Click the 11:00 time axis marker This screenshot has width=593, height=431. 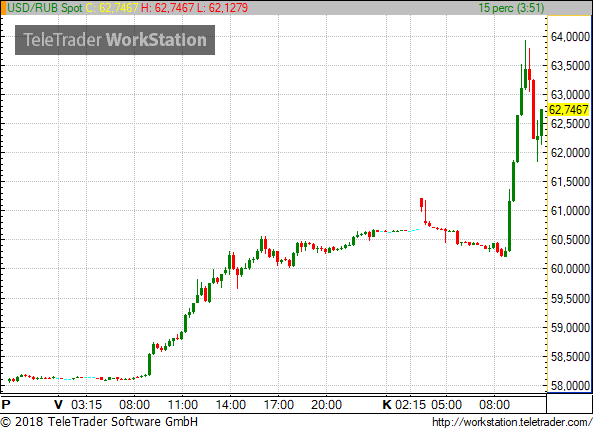[183, 405]
